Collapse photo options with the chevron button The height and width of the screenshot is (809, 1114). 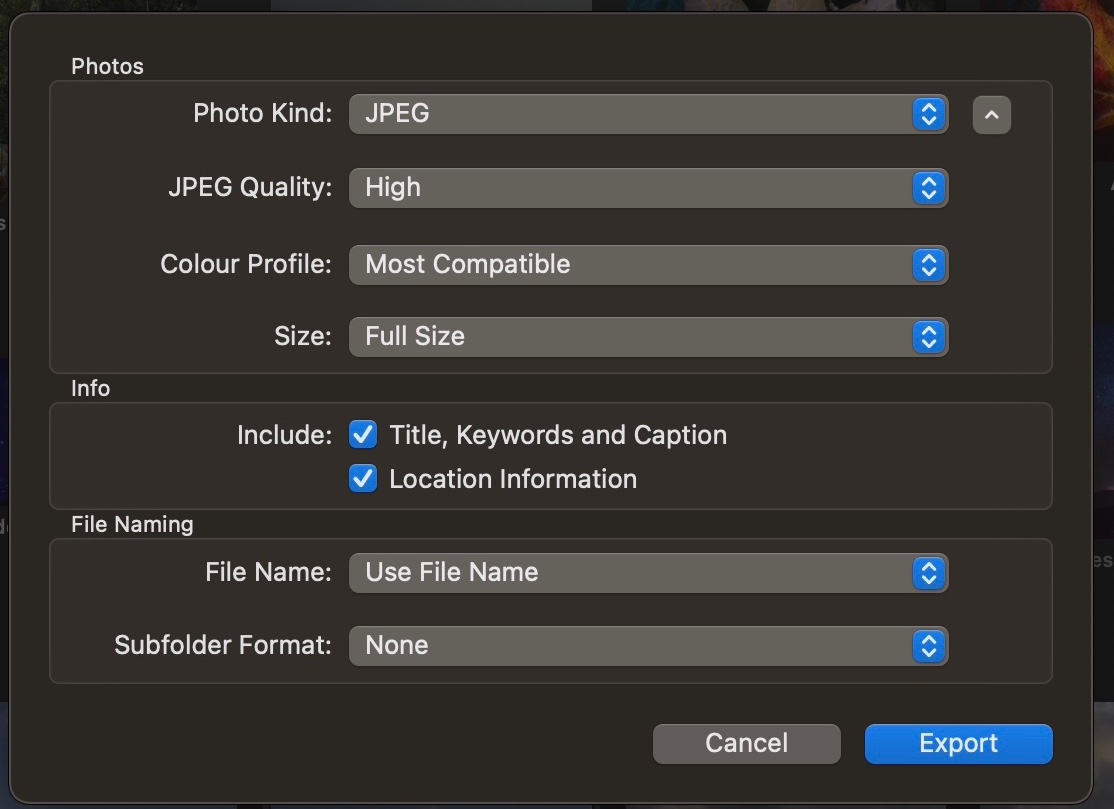991,115
